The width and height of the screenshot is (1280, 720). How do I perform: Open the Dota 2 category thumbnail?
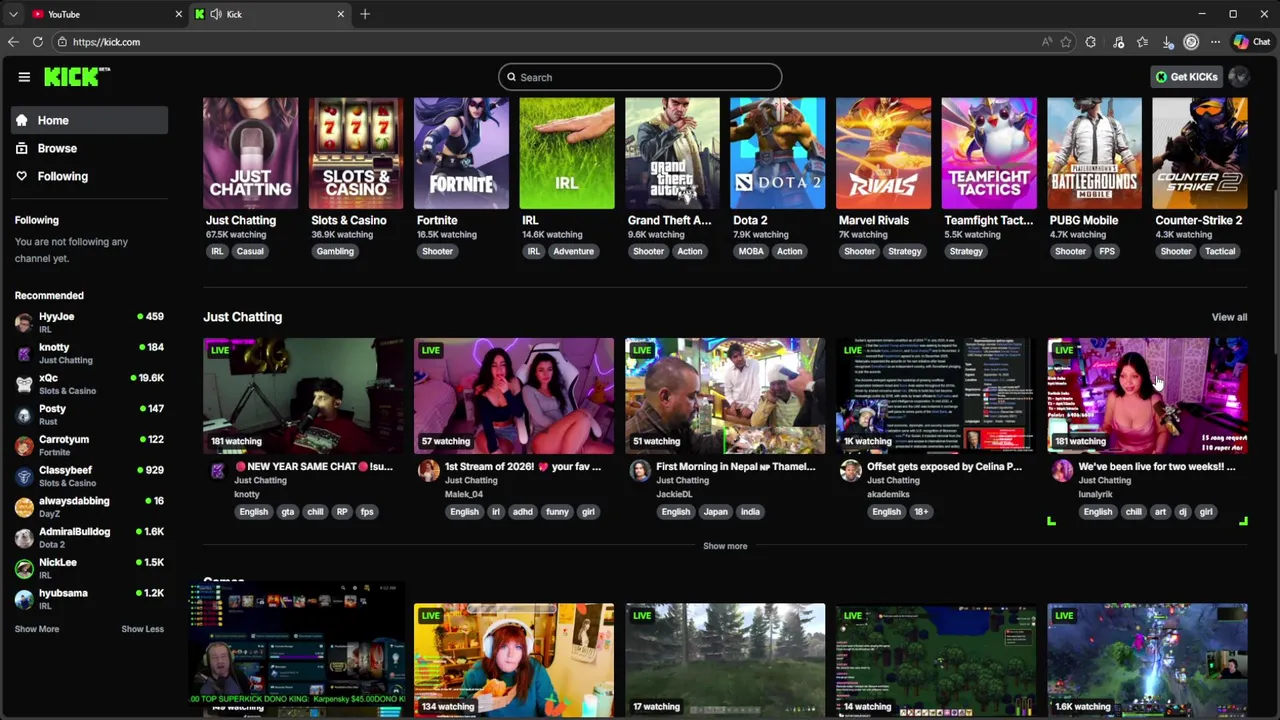click(x=778, y=153)
